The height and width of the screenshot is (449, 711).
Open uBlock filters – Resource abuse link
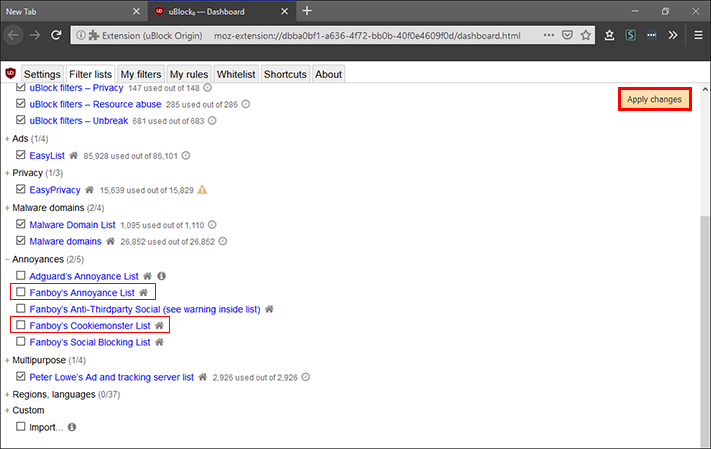point(95,104)
